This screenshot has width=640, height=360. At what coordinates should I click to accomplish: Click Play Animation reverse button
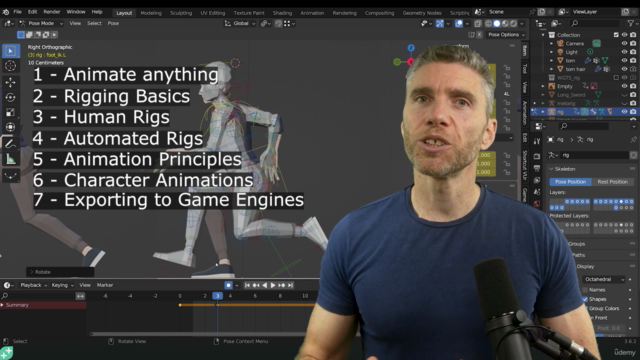264,285
